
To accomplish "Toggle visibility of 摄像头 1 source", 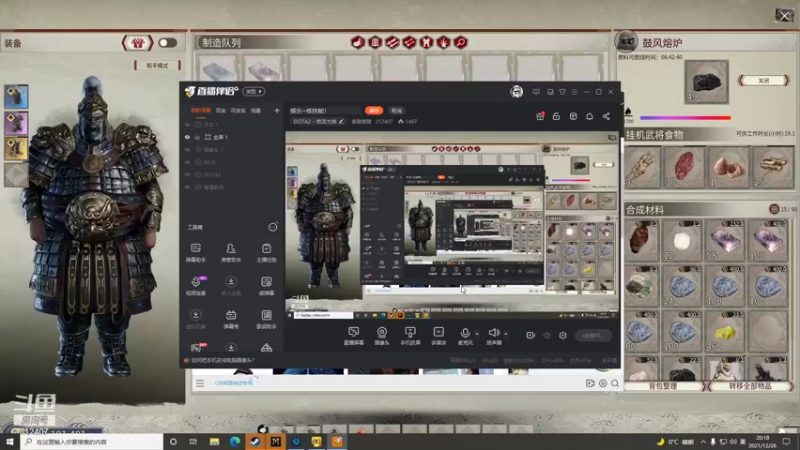I will pyautogui.click(x=187, y=149).
